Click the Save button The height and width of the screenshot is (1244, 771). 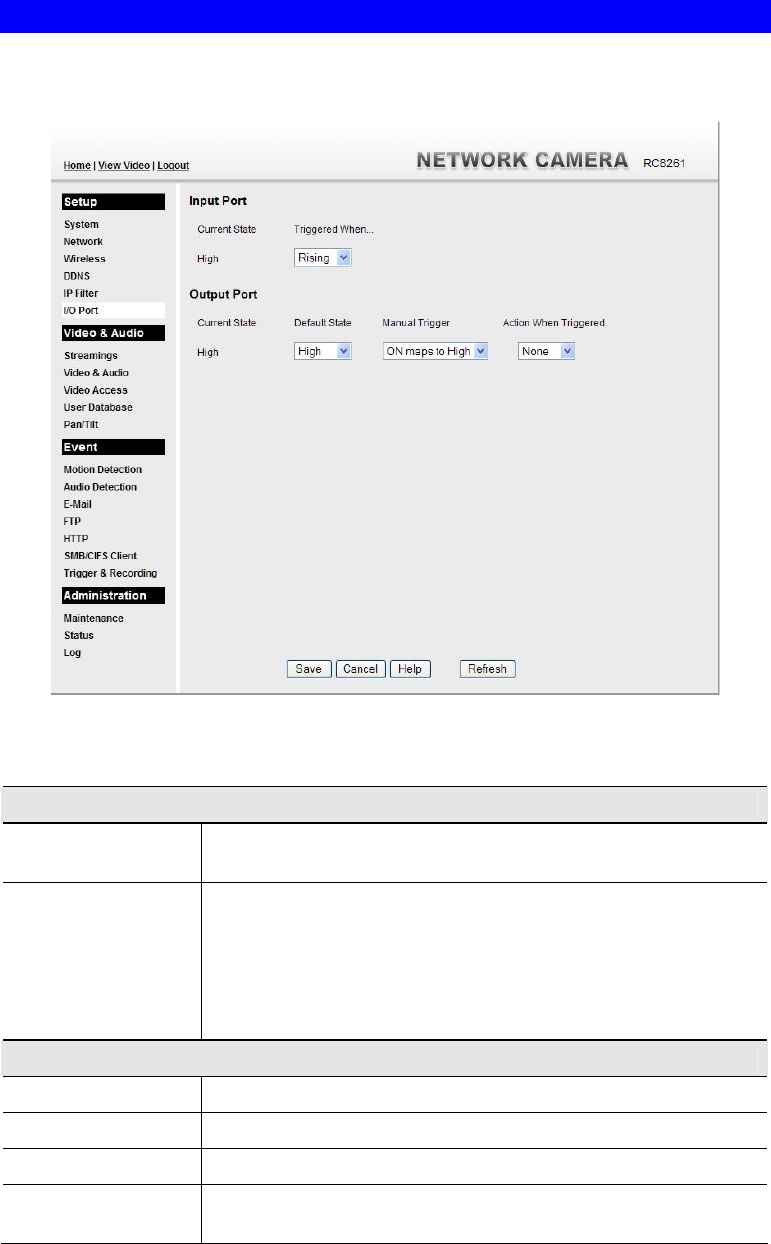pyautogui.click(x=309, y=669)
